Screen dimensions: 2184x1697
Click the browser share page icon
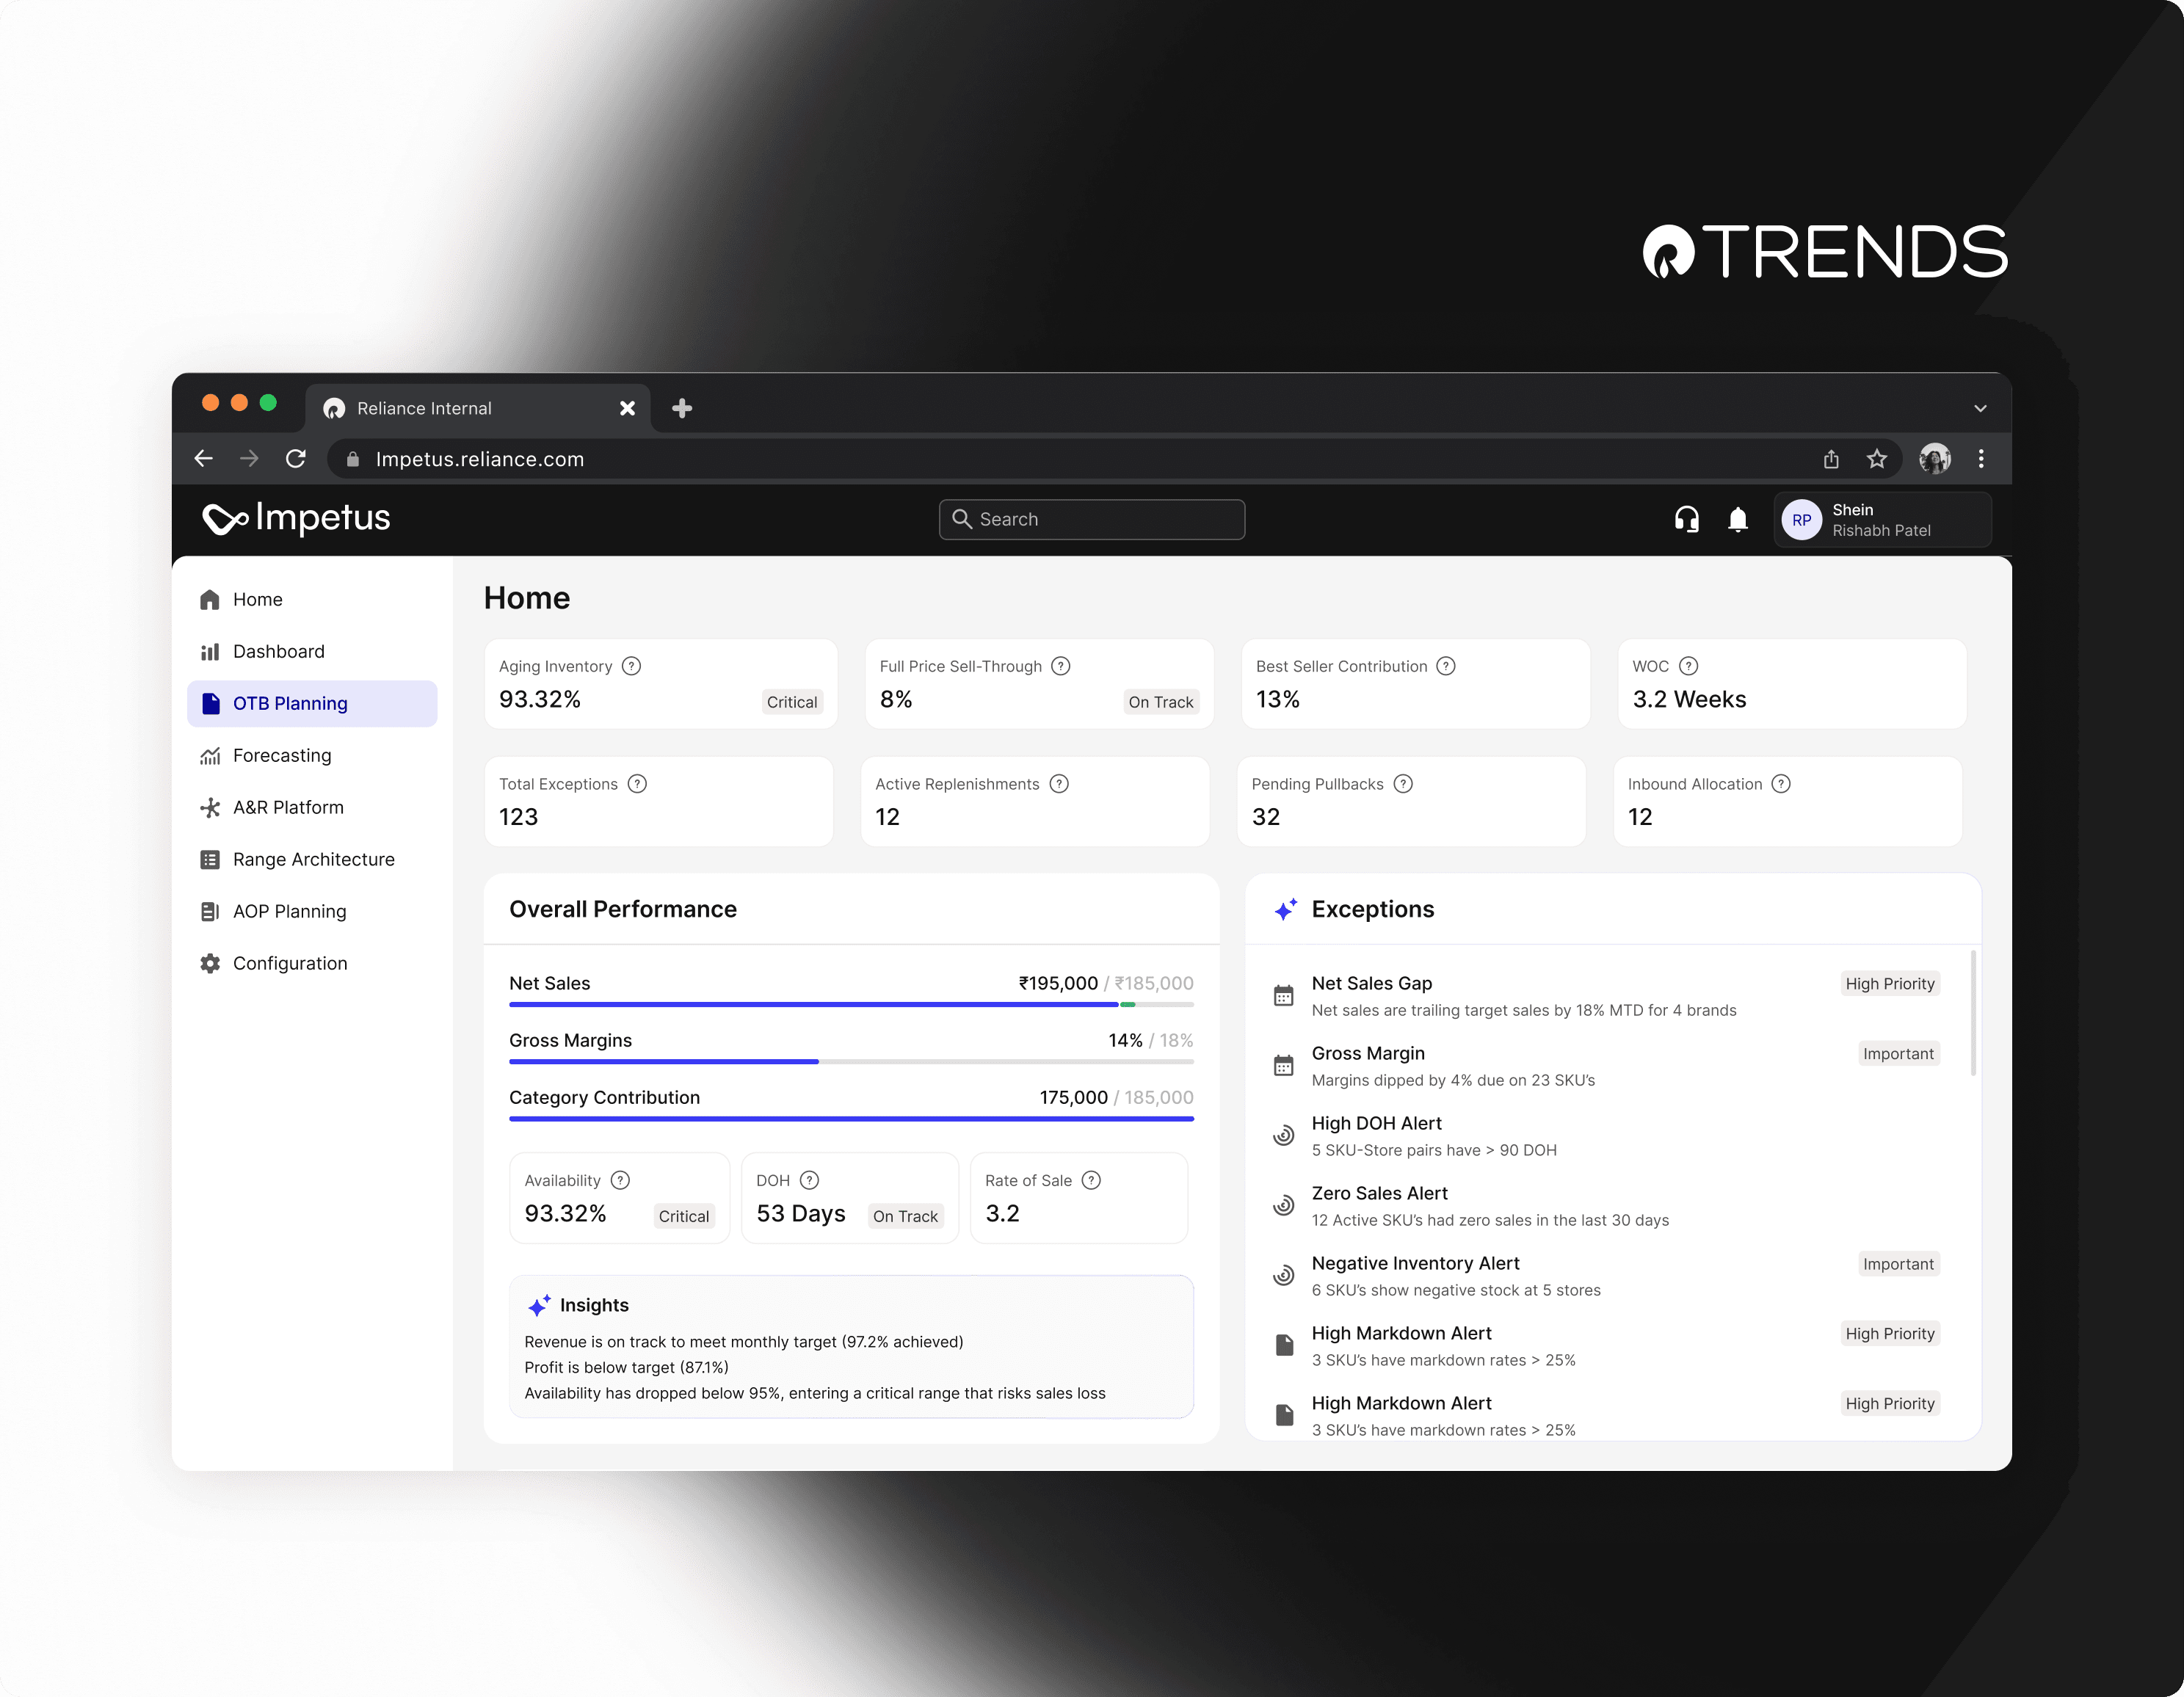[x=1831, y=459]
